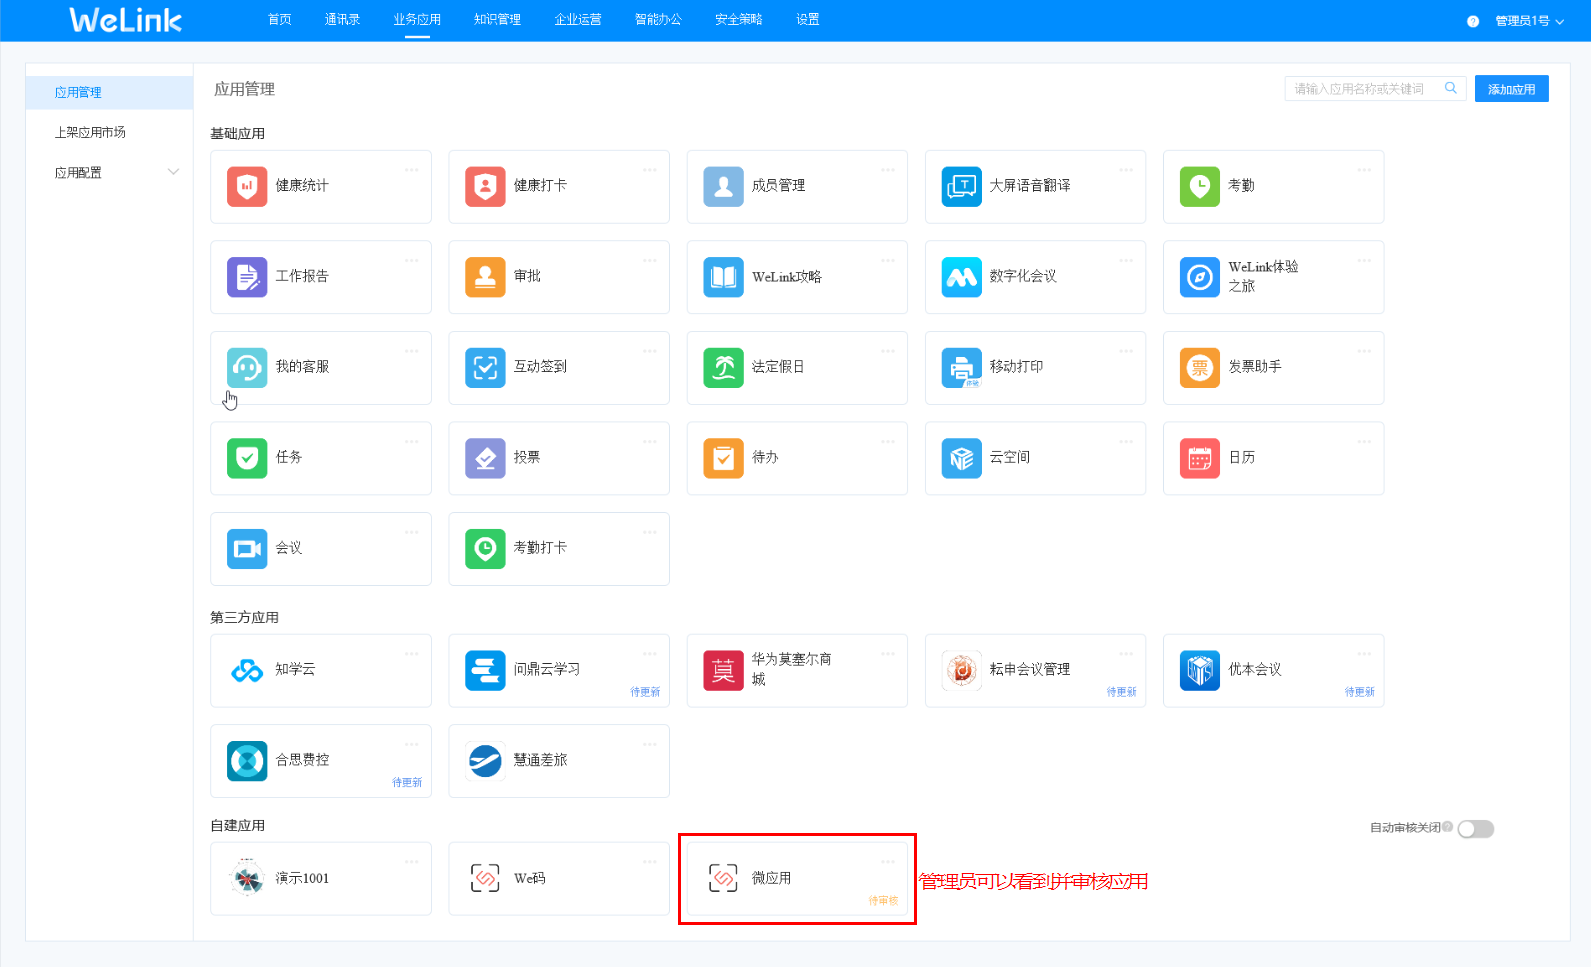Image resolution: width=1591 pixels, height=967 pixels.
Task: Open the ellipsis menu on 演示1001 card
Action: point(412,861)
